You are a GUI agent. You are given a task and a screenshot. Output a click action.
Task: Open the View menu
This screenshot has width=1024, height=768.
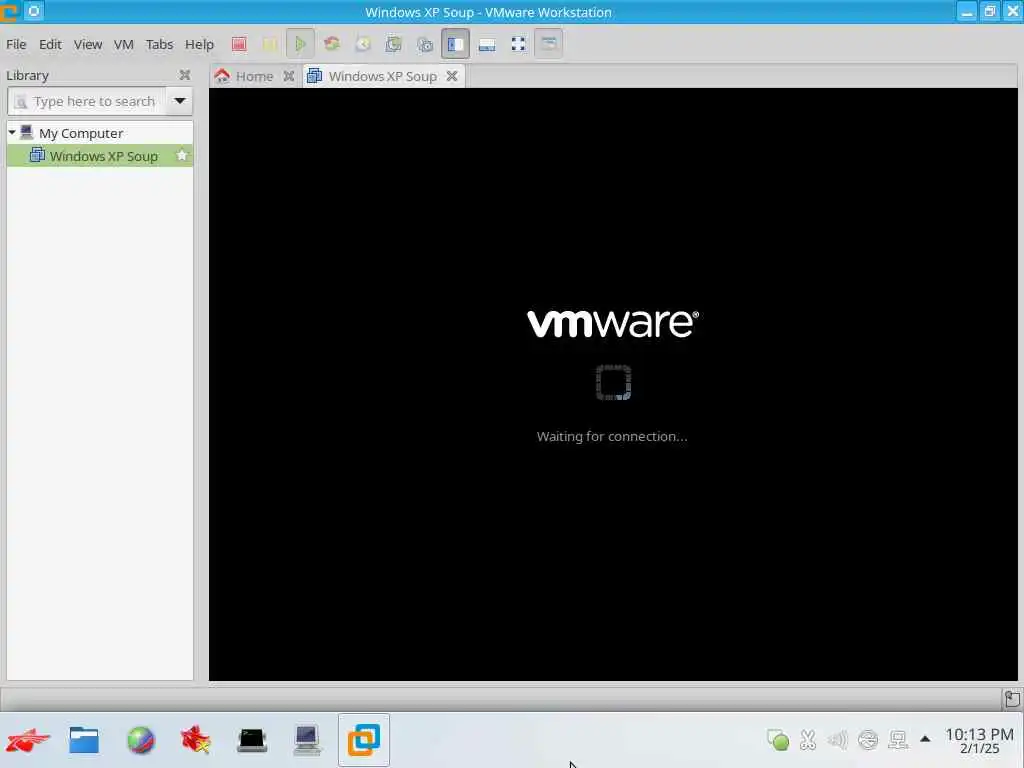pyautogui.click(x=88, y=44)
